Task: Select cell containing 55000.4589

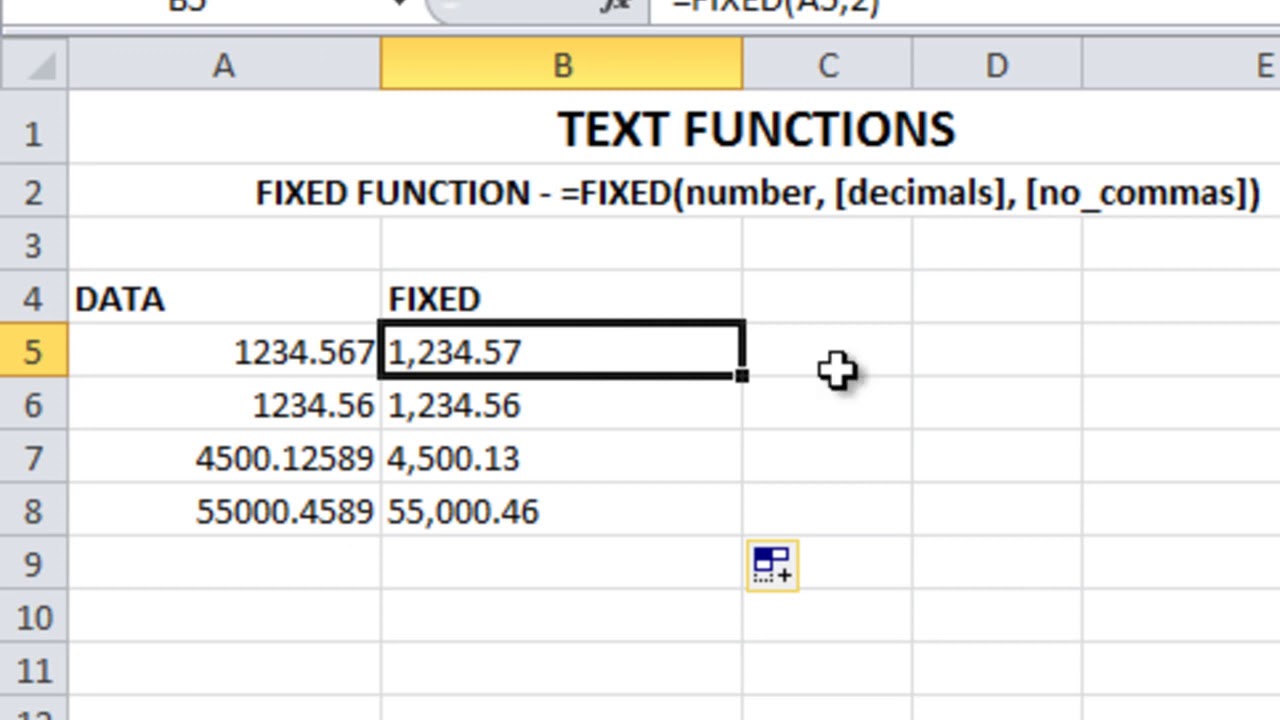Action: [x=224, y=510]
